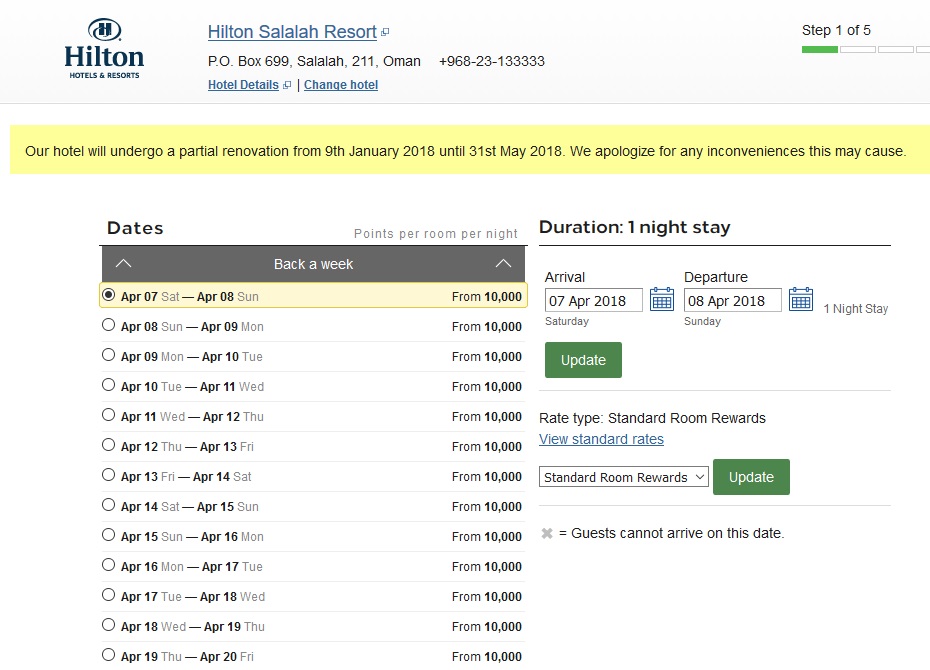The image size is (930, 670).
Task: Expand the Standard Room Rewards dropdown
Action: 624,477
